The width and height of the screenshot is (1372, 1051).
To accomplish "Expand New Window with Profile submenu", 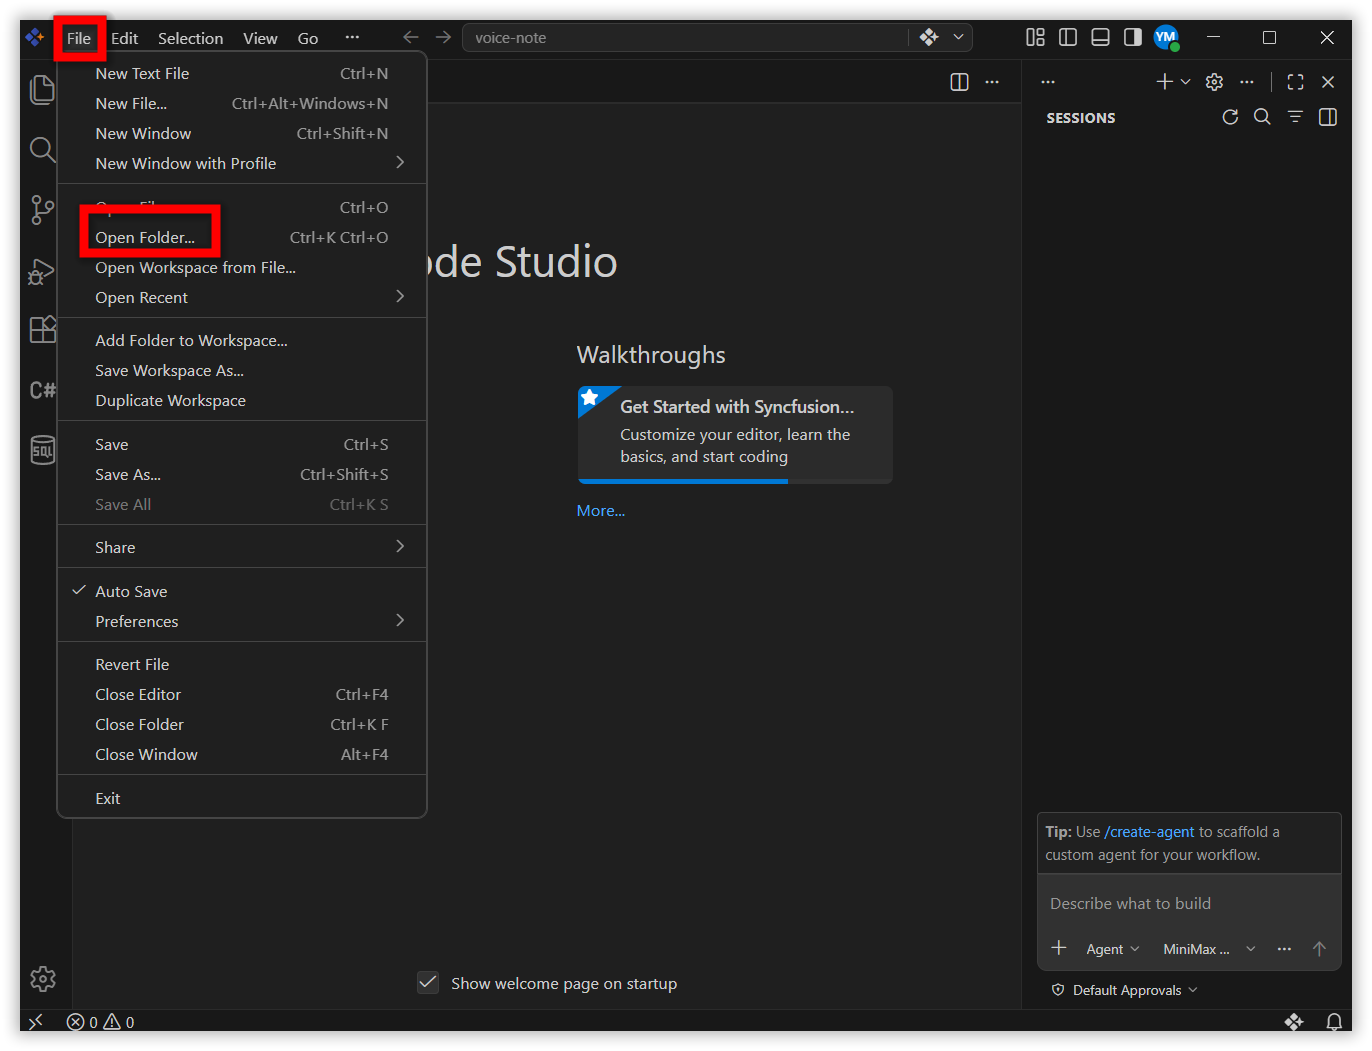I will 242,163.
